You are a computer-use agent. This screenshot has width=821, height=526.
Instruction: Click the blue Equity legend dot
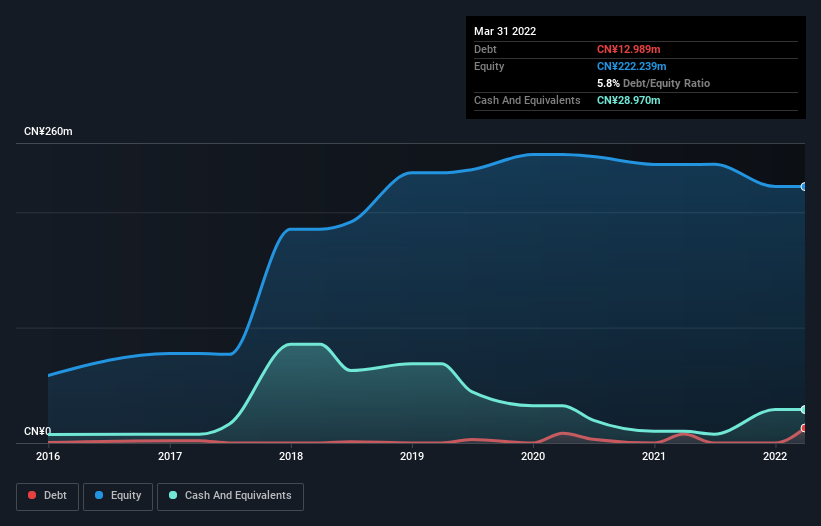click(x=99, y=495)
